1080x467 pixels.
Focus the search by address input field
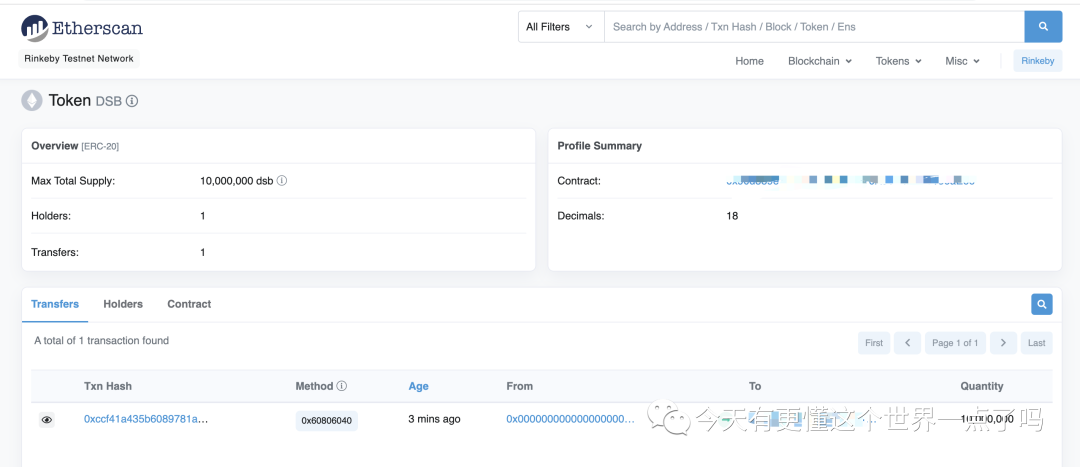(814, 27)
